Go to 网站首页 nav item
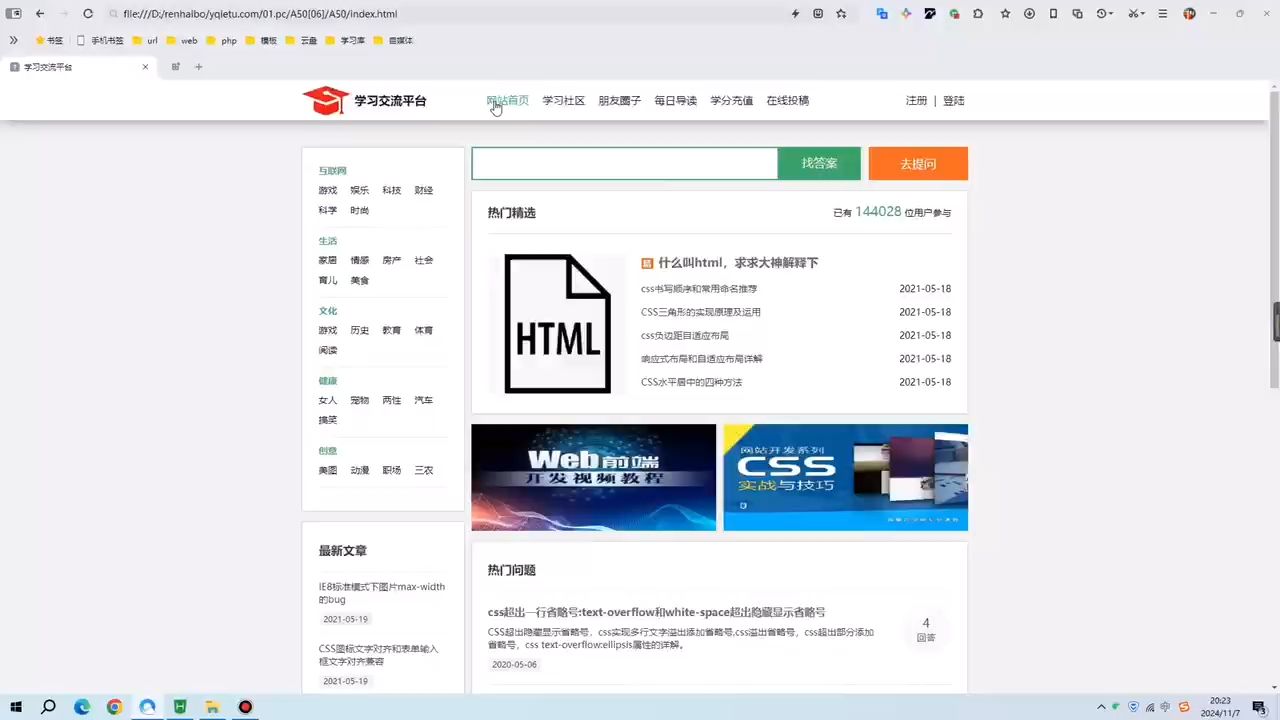The height and width of the screenshot is (720, 1280). [507, 100]
